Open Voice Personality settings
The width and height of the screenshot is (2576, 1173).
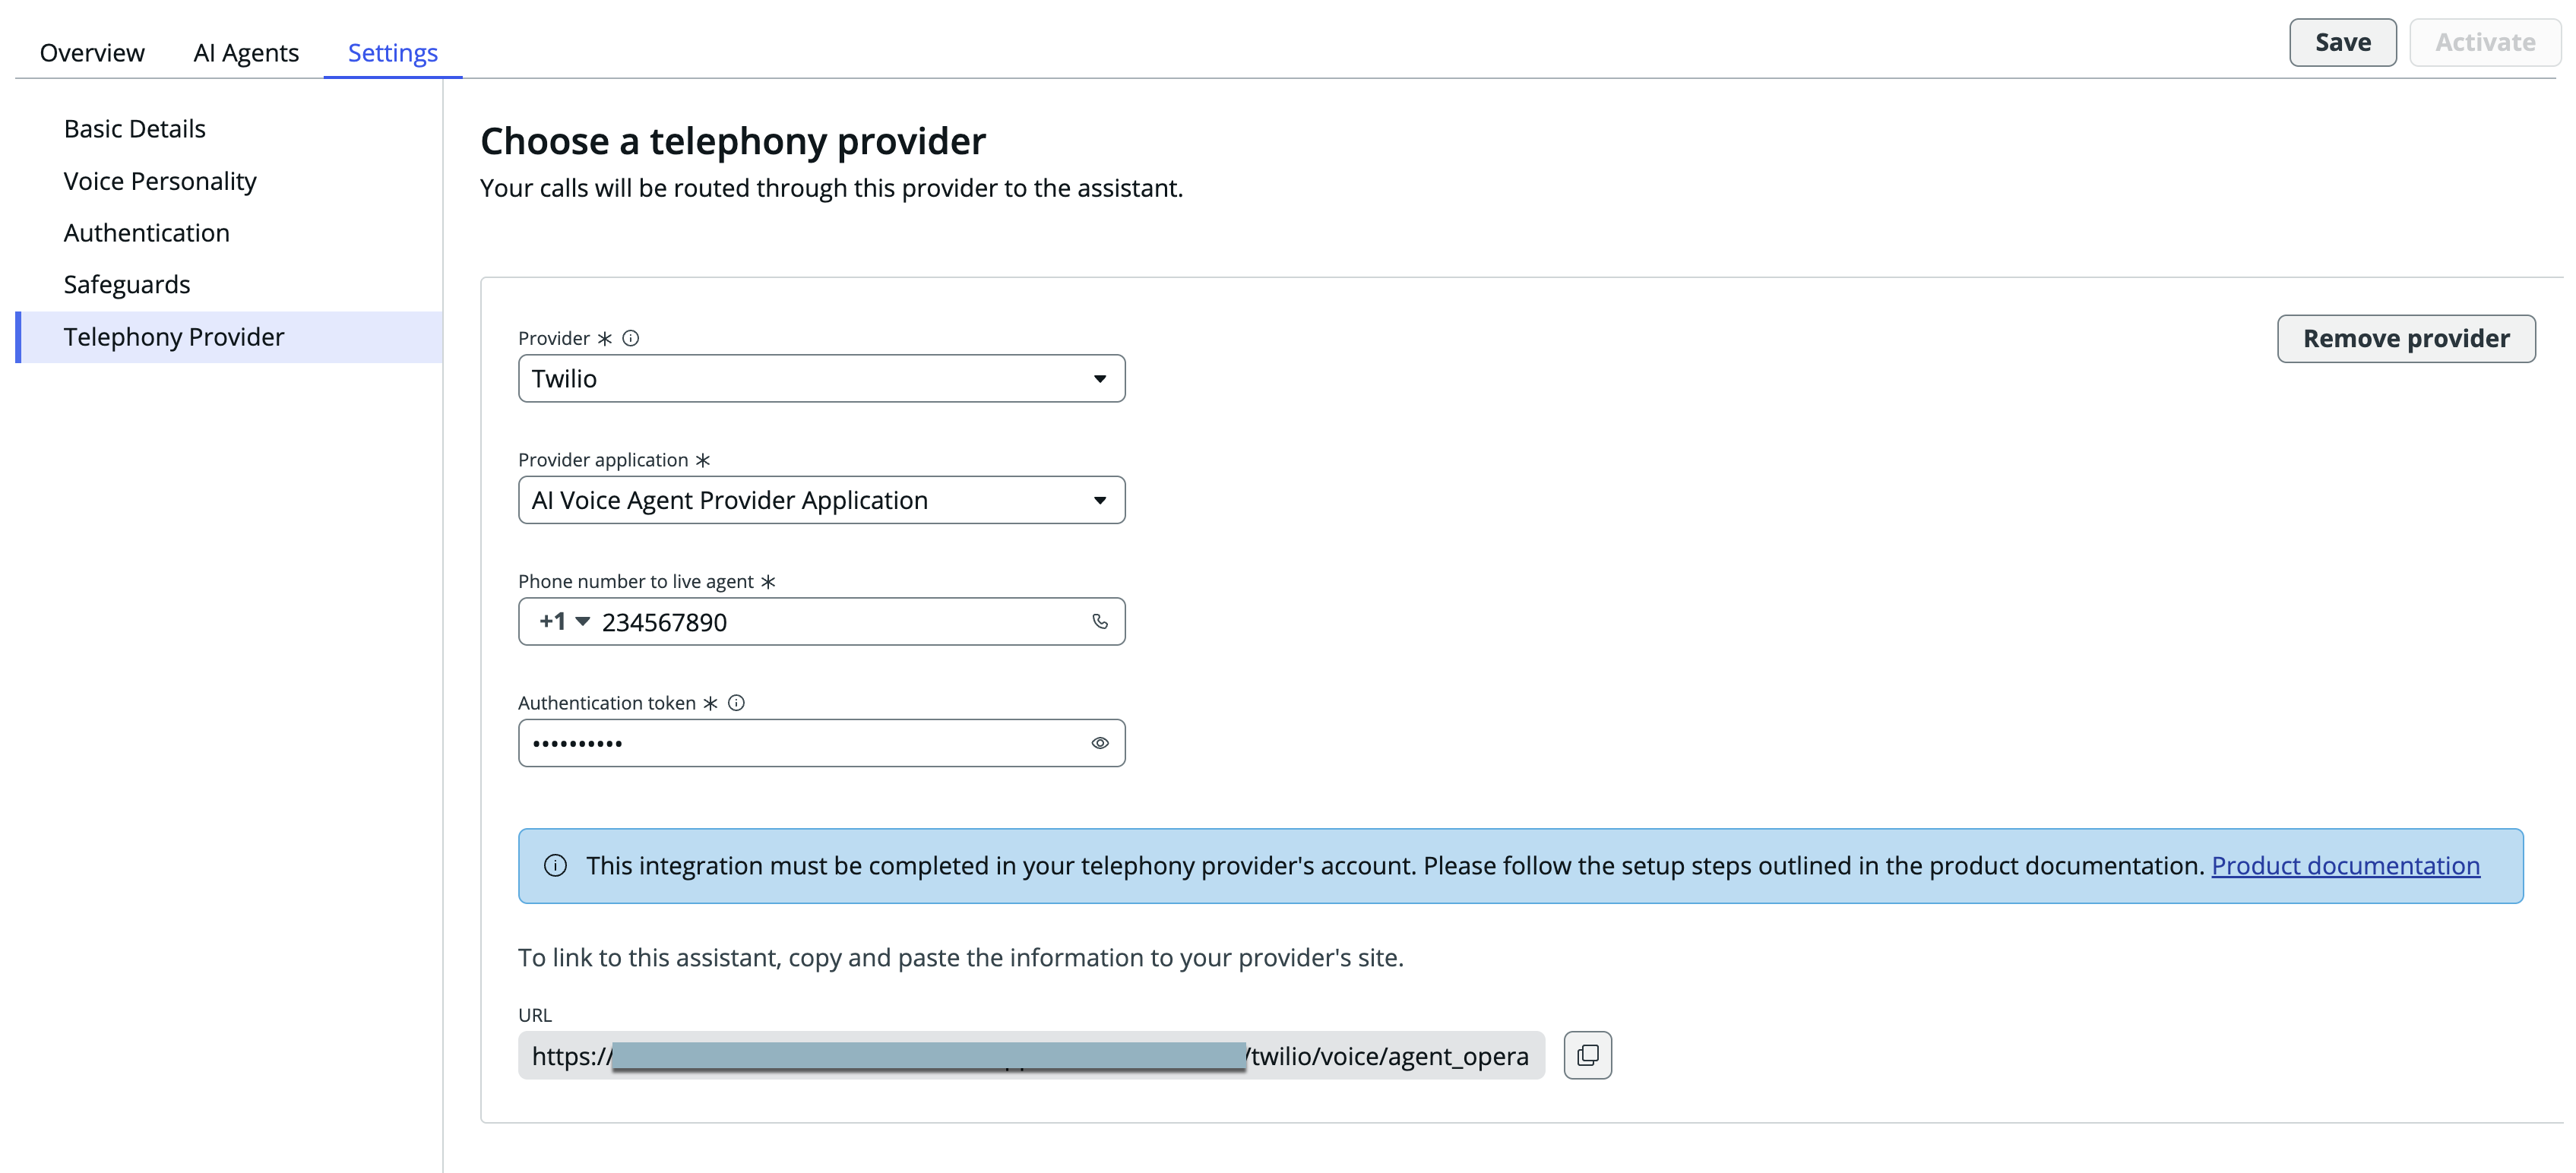pyautogui.click(x=160, y=181)
